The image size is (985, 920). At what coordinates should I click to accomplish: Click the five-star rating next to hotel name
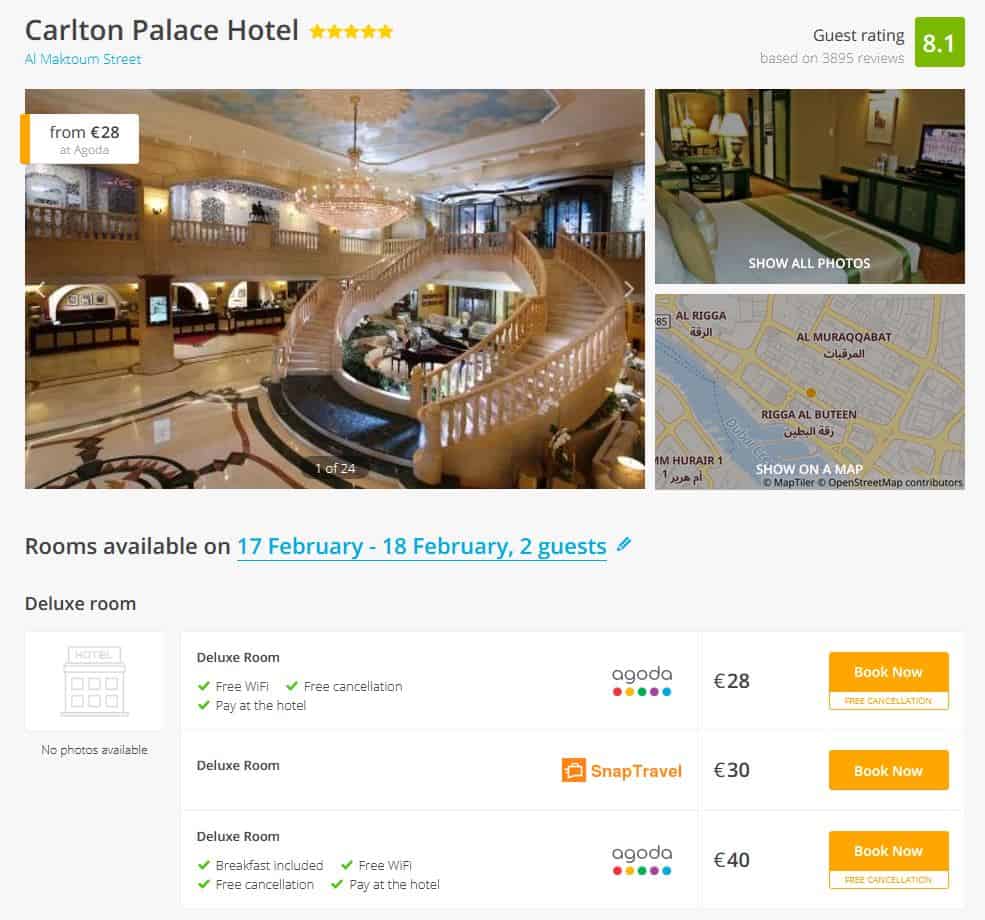pos(353,31)
